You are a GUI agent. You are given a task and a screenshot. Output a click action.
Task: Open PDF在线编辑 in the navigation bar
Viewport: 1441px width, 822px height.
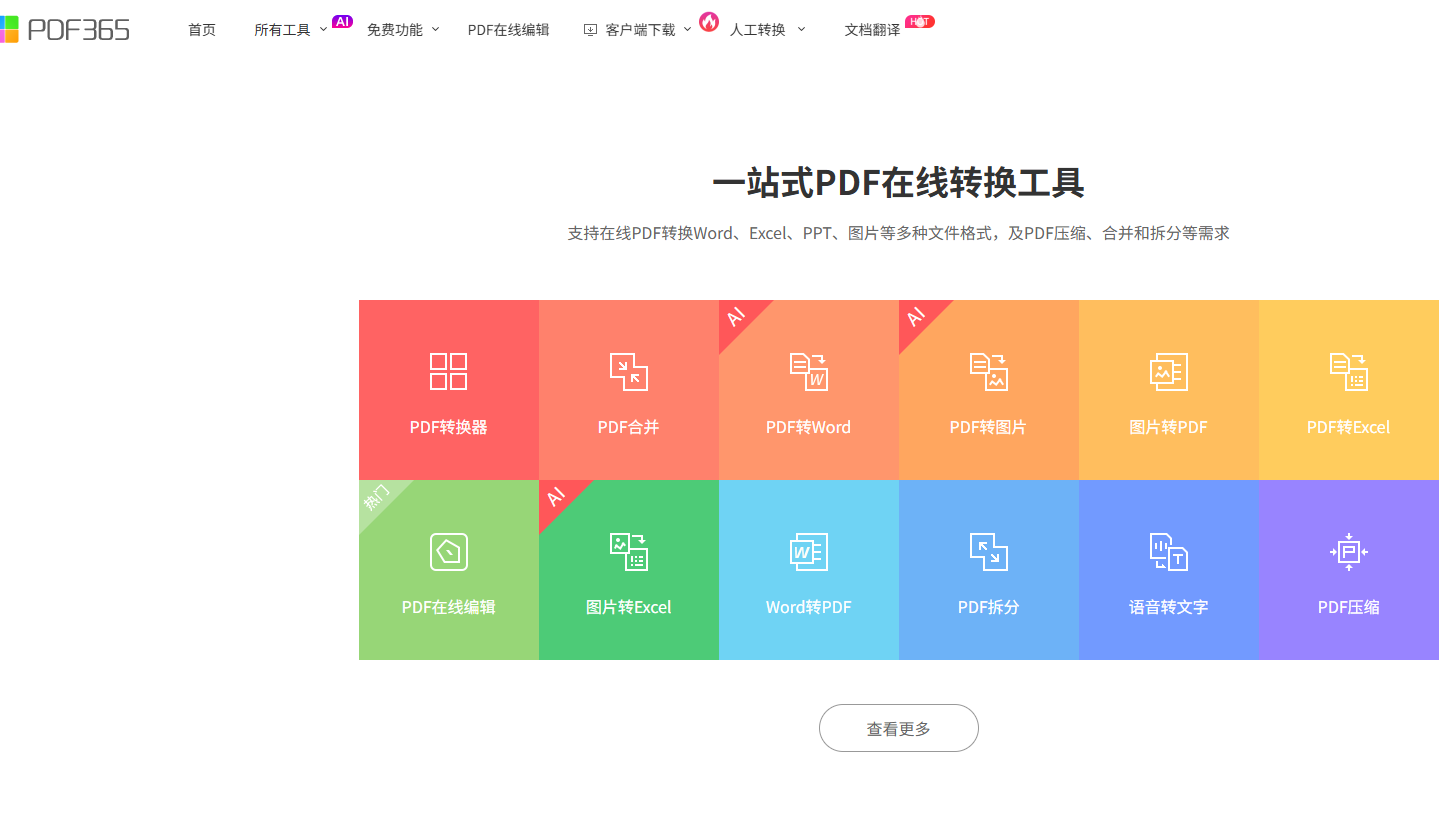coord(508,30)
